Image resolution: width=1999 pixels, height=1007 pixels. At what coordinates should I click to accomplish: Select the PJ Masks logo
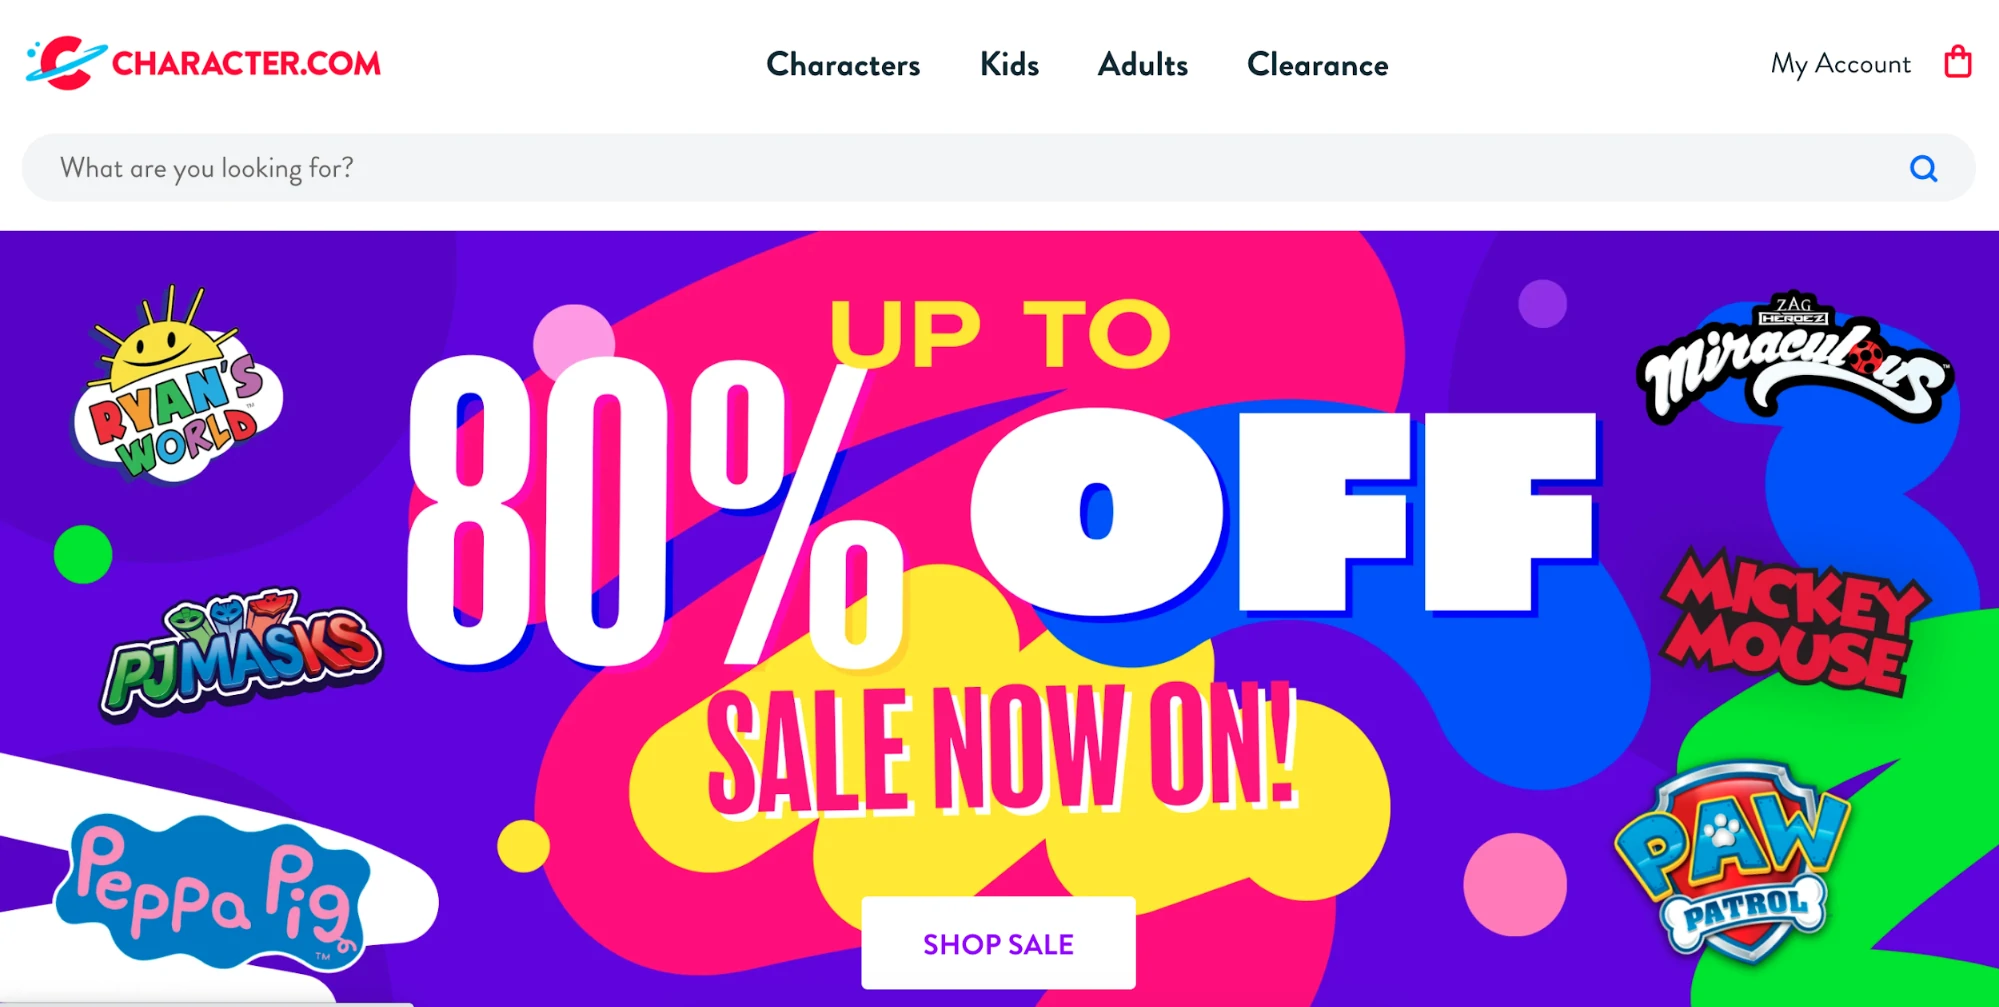(x=241, y=654)
